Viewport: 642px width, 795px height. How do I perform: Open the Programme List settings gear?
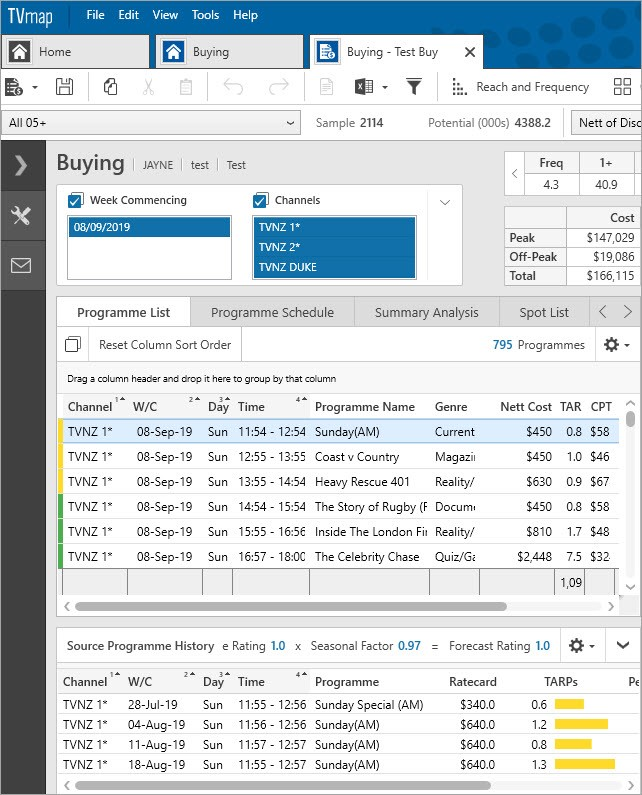617,345
